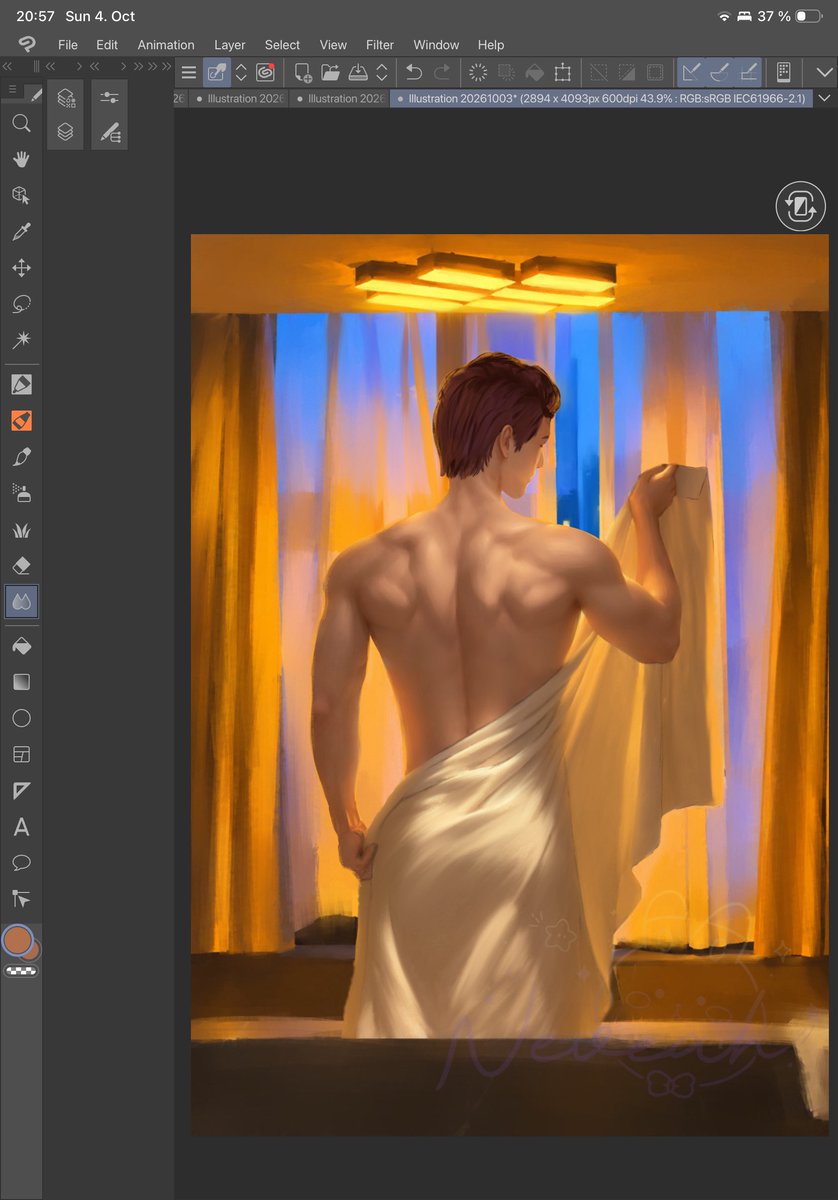Select the orange highlighted marker tool
Viewport: 838px width, 1200px height.
21,421
